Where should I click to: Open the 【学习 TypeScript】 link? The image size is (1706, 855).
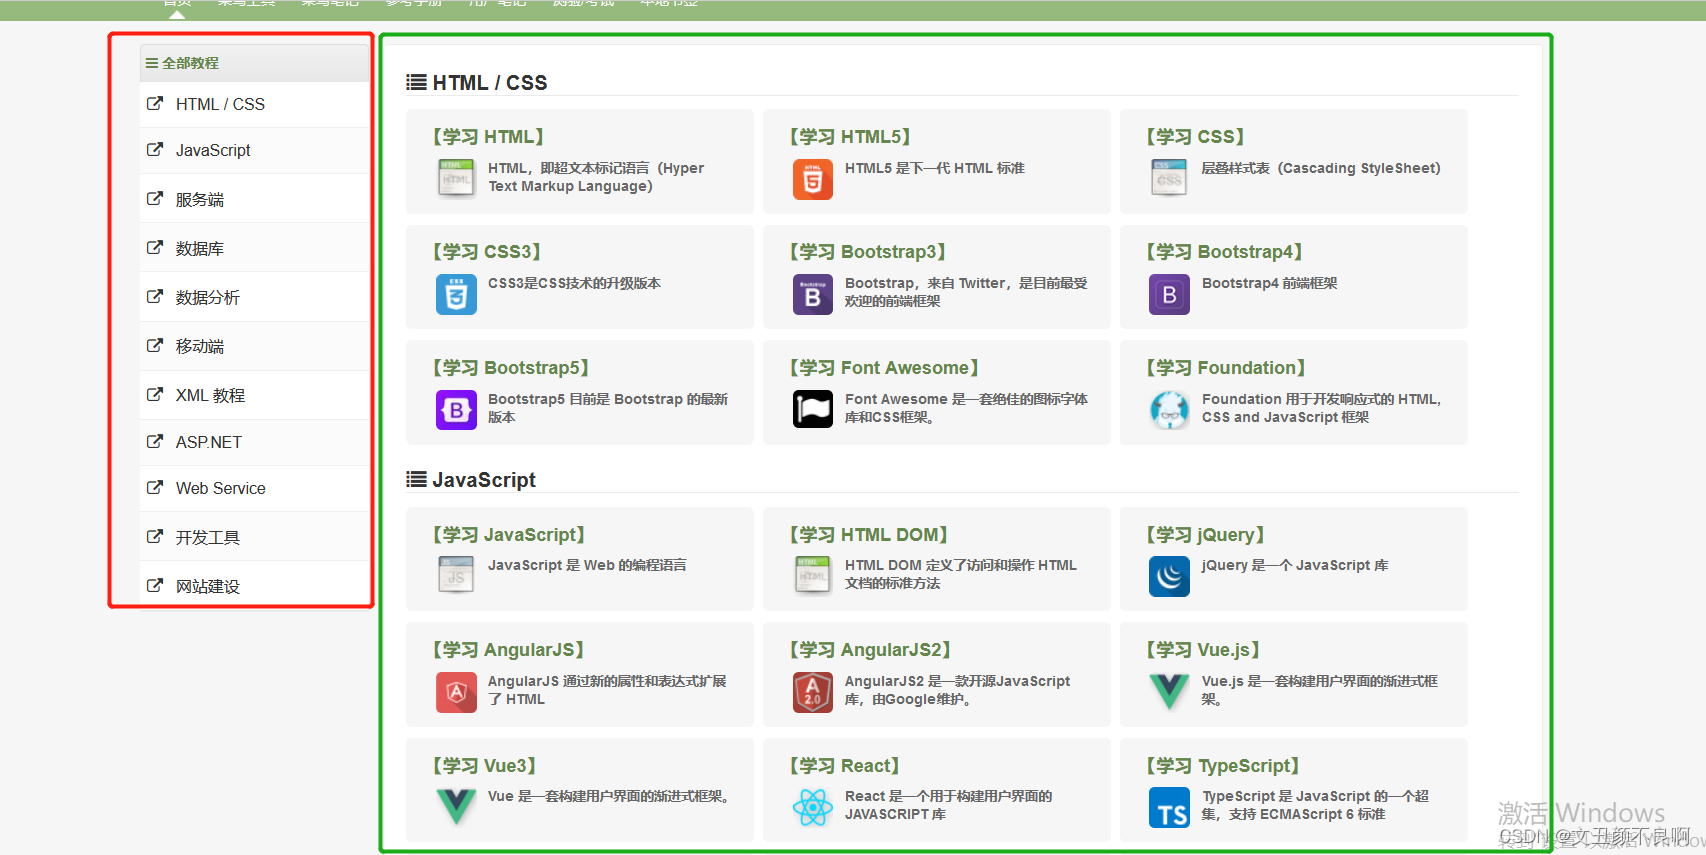pos(1222,766)
